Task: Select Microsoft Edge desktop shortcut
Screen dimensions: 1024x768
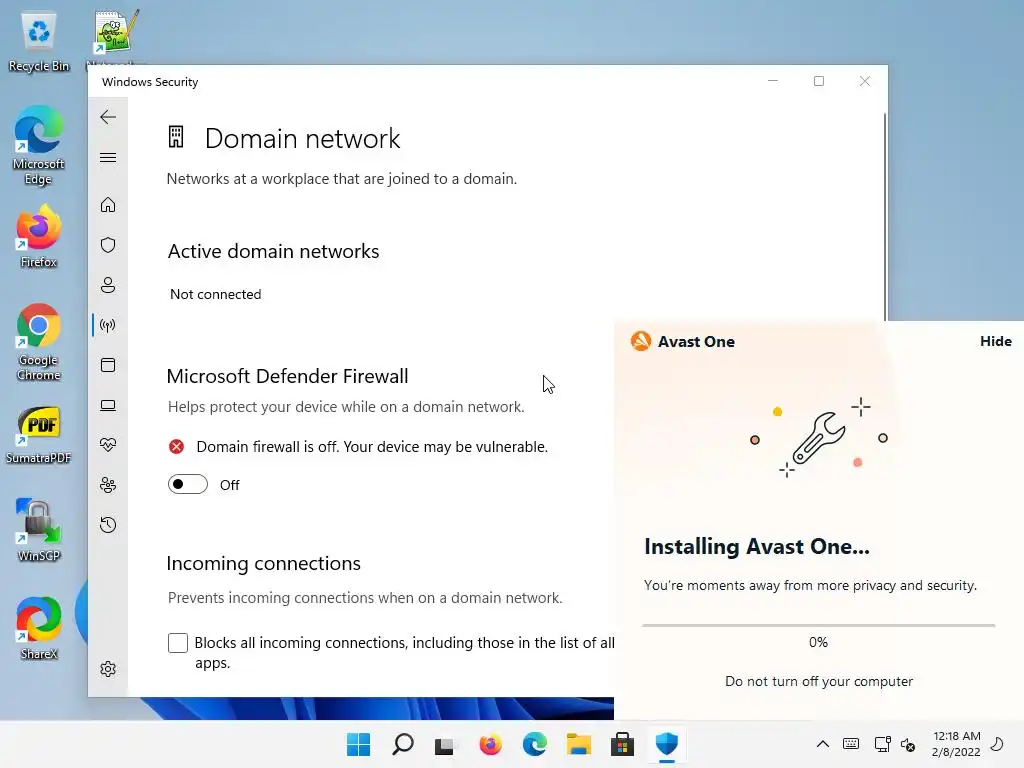Action: (x=38, y=146)
